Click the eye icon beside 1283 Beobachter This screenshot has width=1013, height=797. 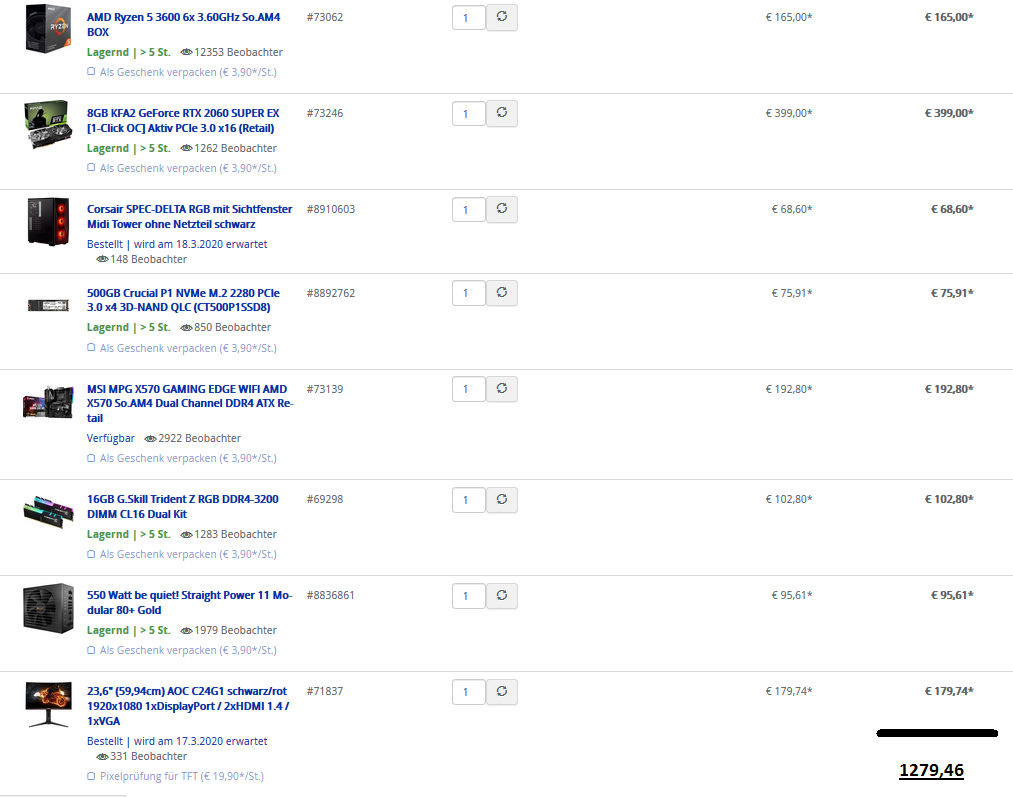tap(186, 535)
